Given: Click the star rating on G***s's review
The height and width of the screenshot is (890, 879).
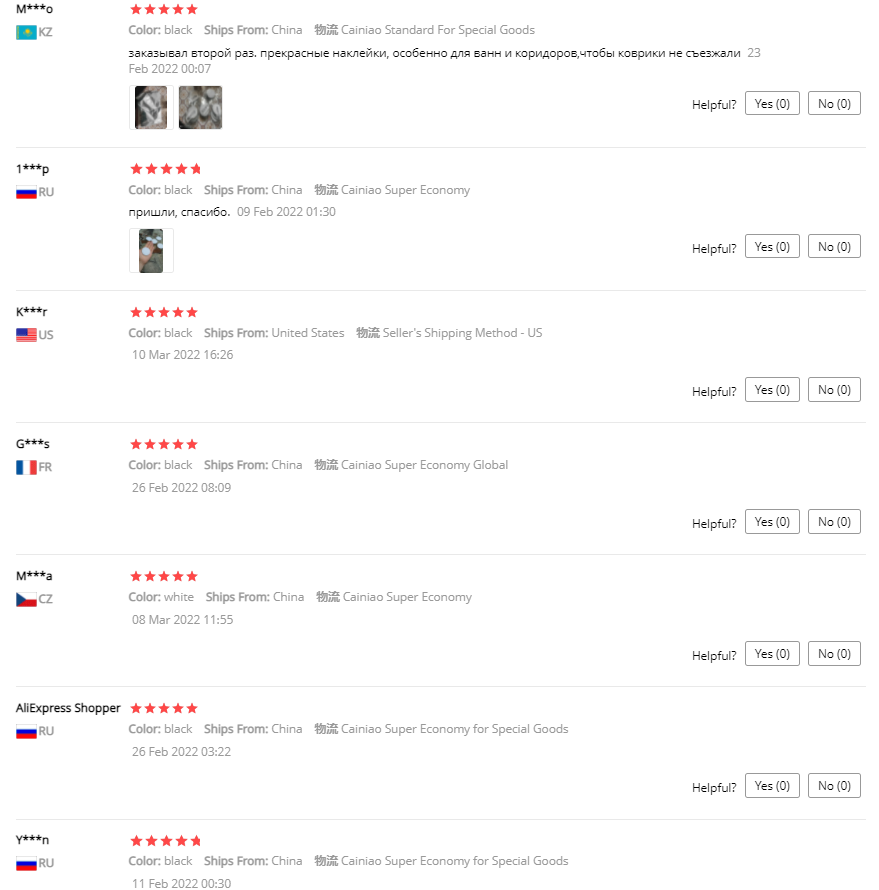Looking at the screenshot, I should coord(164,444).
